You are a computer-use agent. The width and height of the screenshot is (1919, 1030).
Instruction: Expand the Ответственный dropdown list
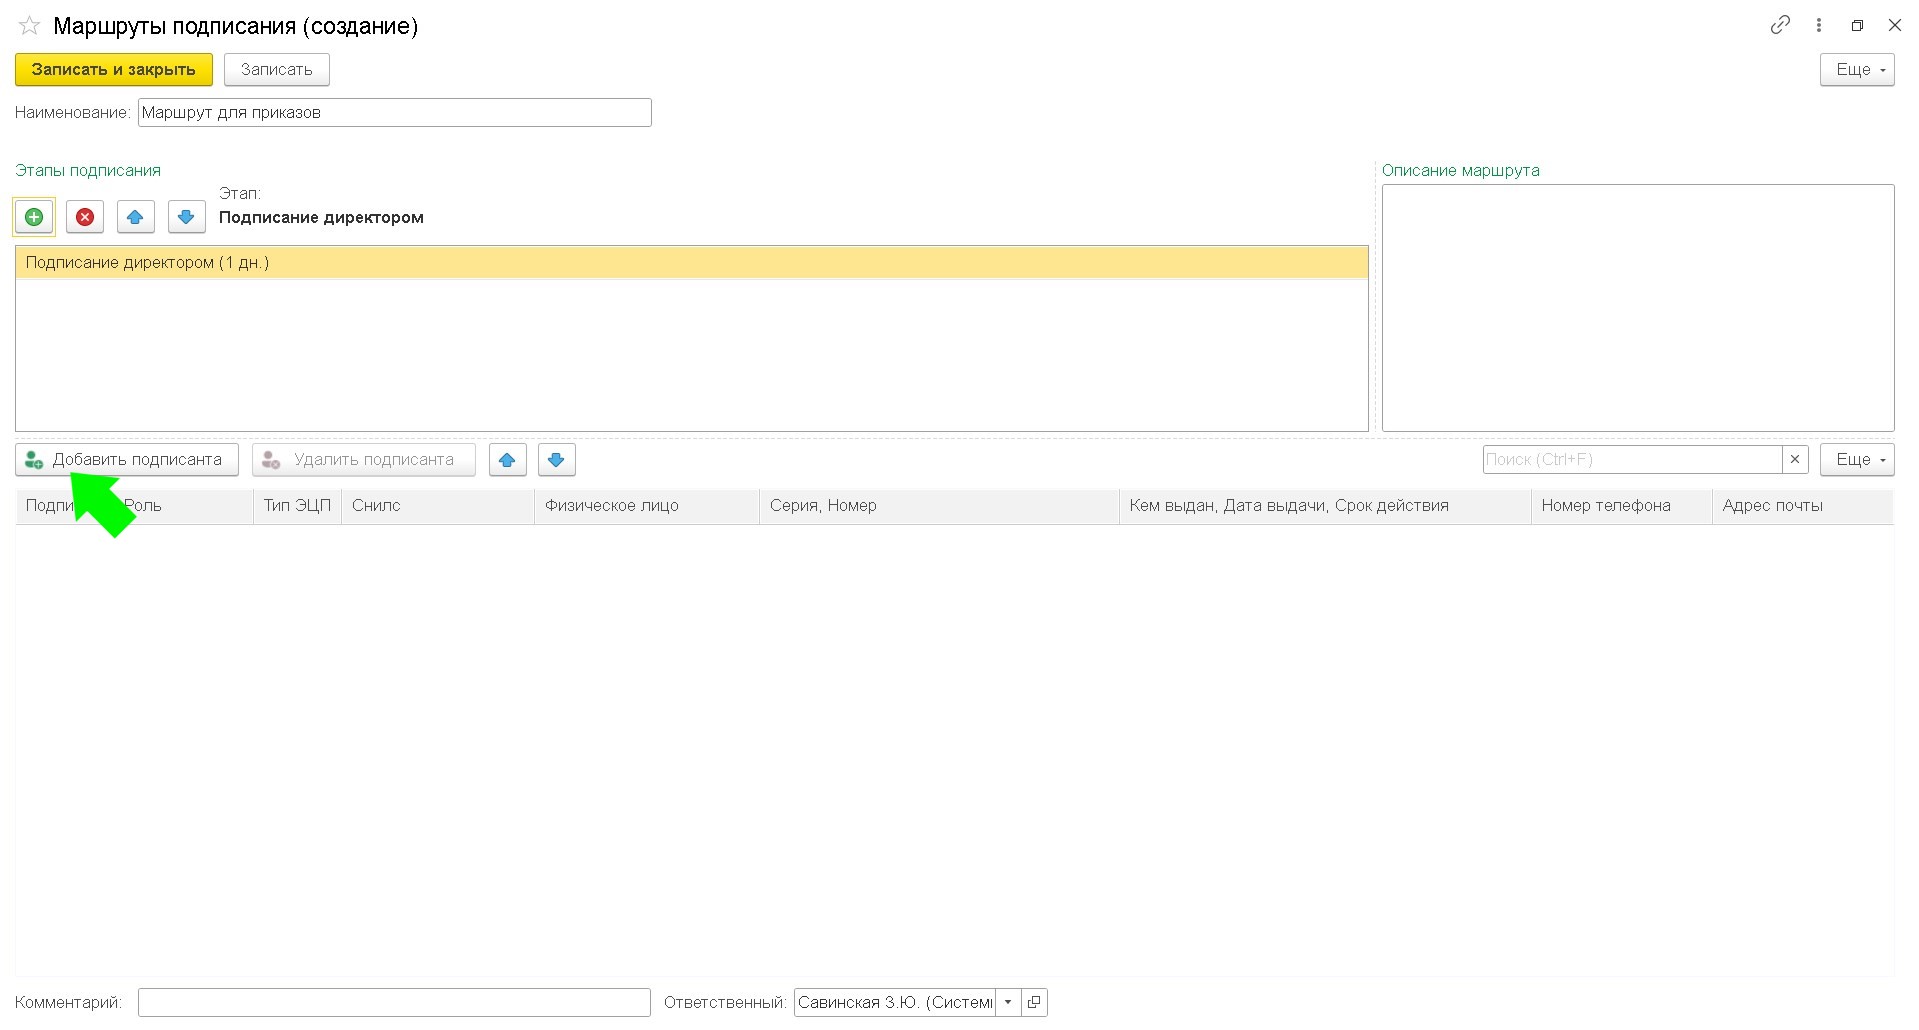point(1008,1002)
